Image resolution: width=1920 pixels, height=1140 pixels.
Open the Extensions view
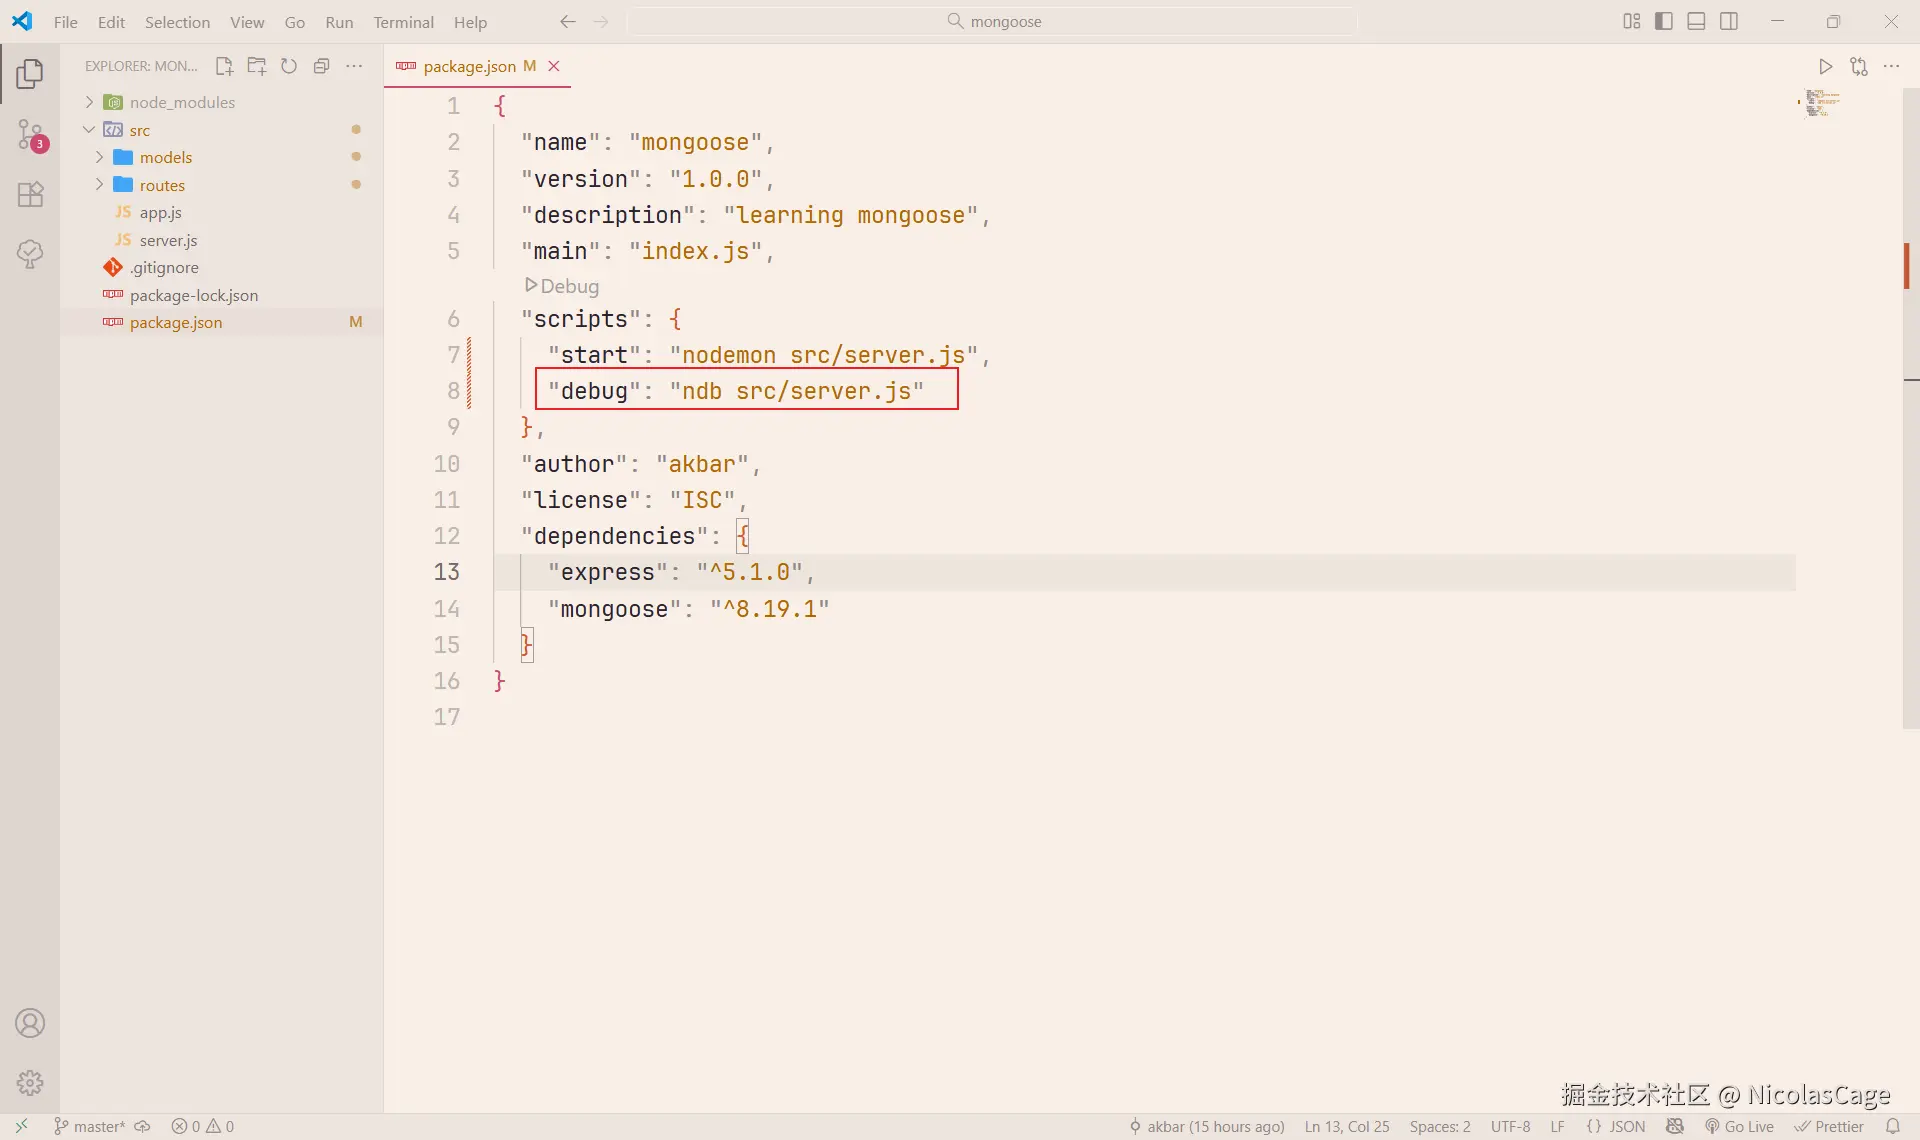click(x=30, y=194)
